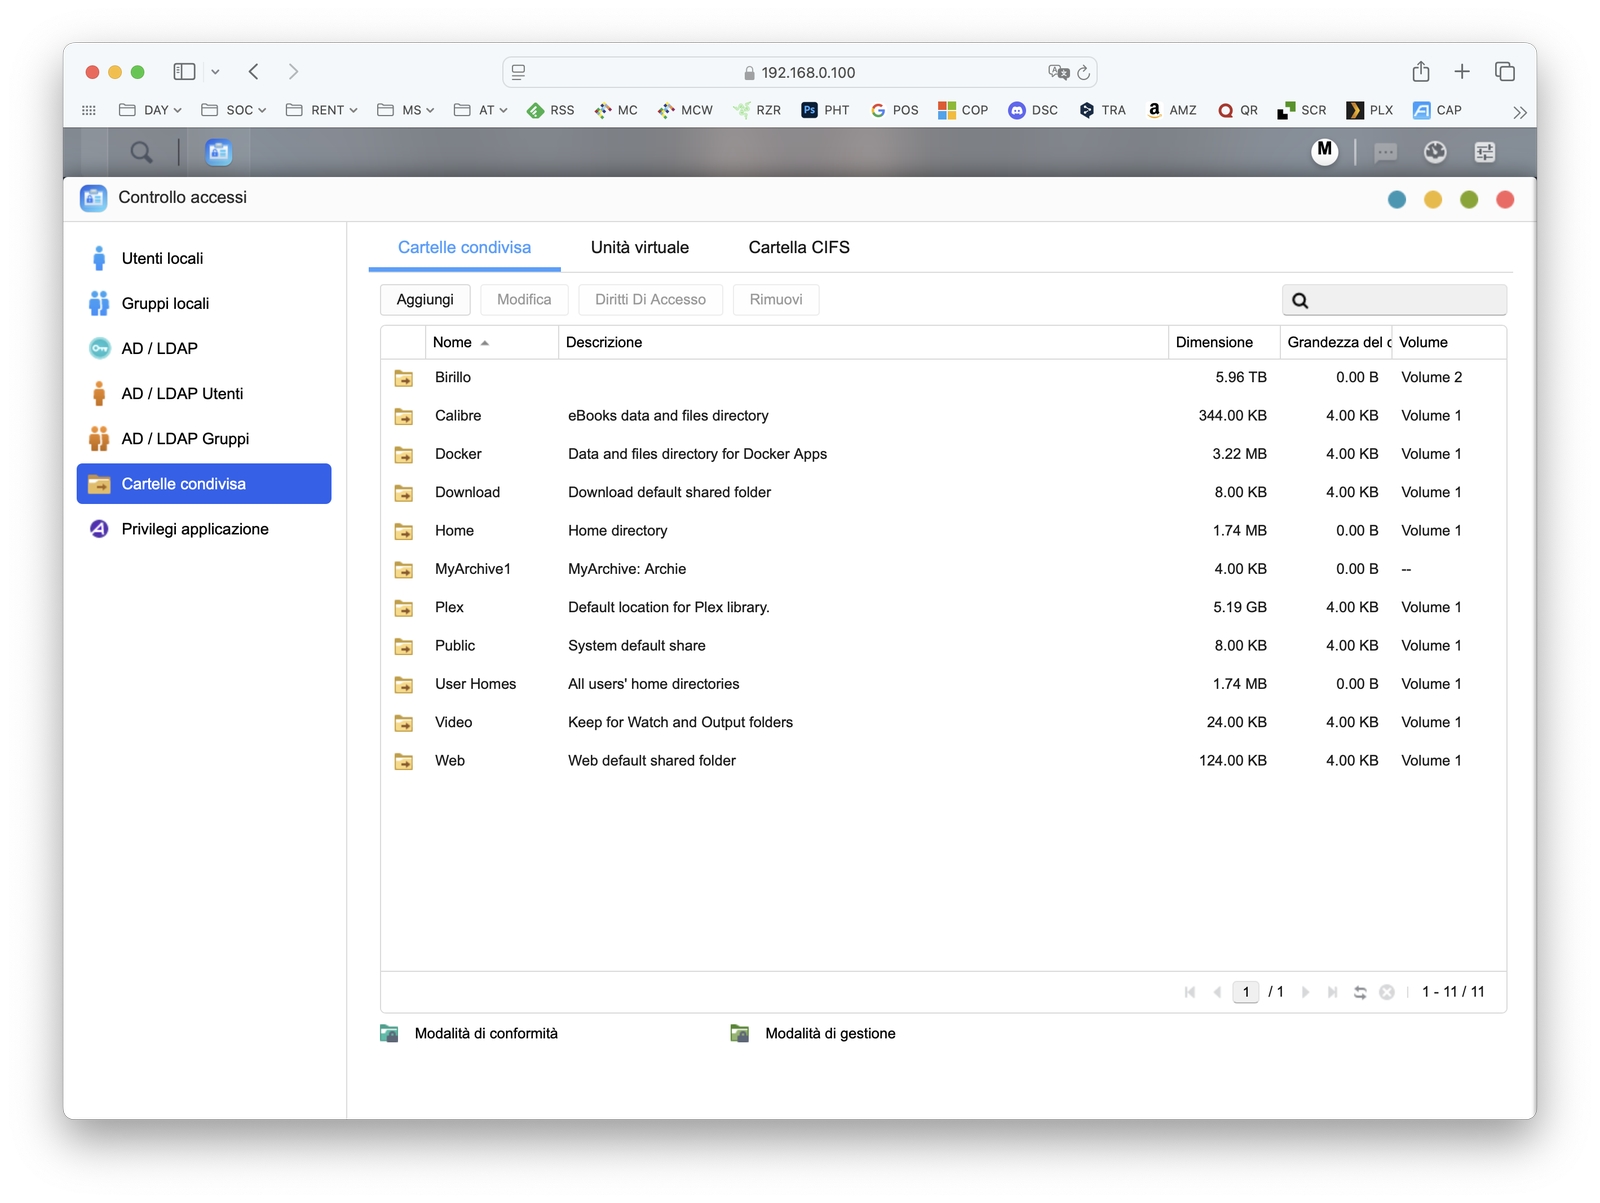Show more bookmarks with overflow chevron
Image resolution: width=1600 pixels, height=1203 pixels.
[x=1519, y=112]
